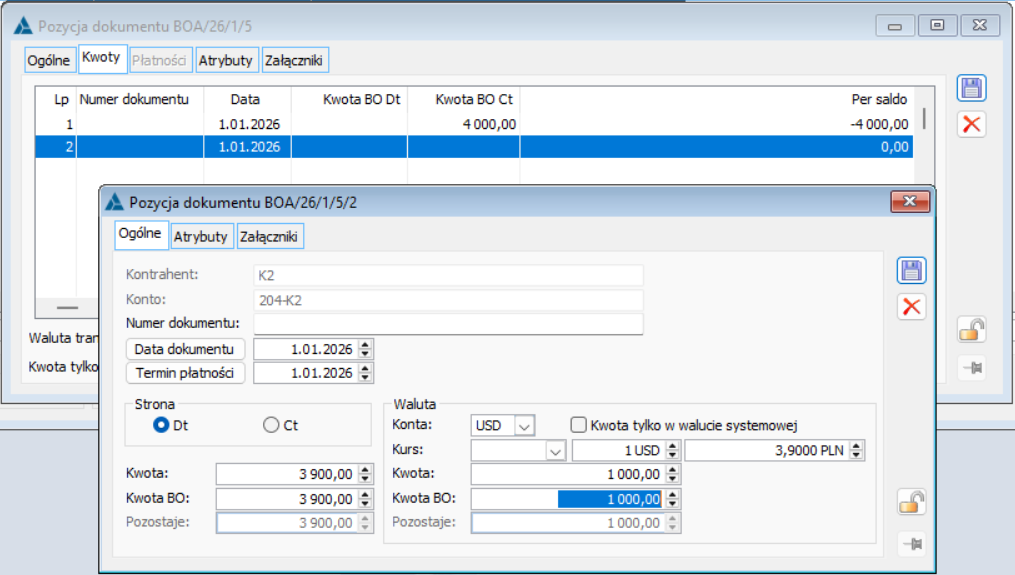The height and width of the screenshot is (575, 1015).
Task: Select table row 1 with 4 000,00 Kwota BO Ct
Action: tap(474, 124)
